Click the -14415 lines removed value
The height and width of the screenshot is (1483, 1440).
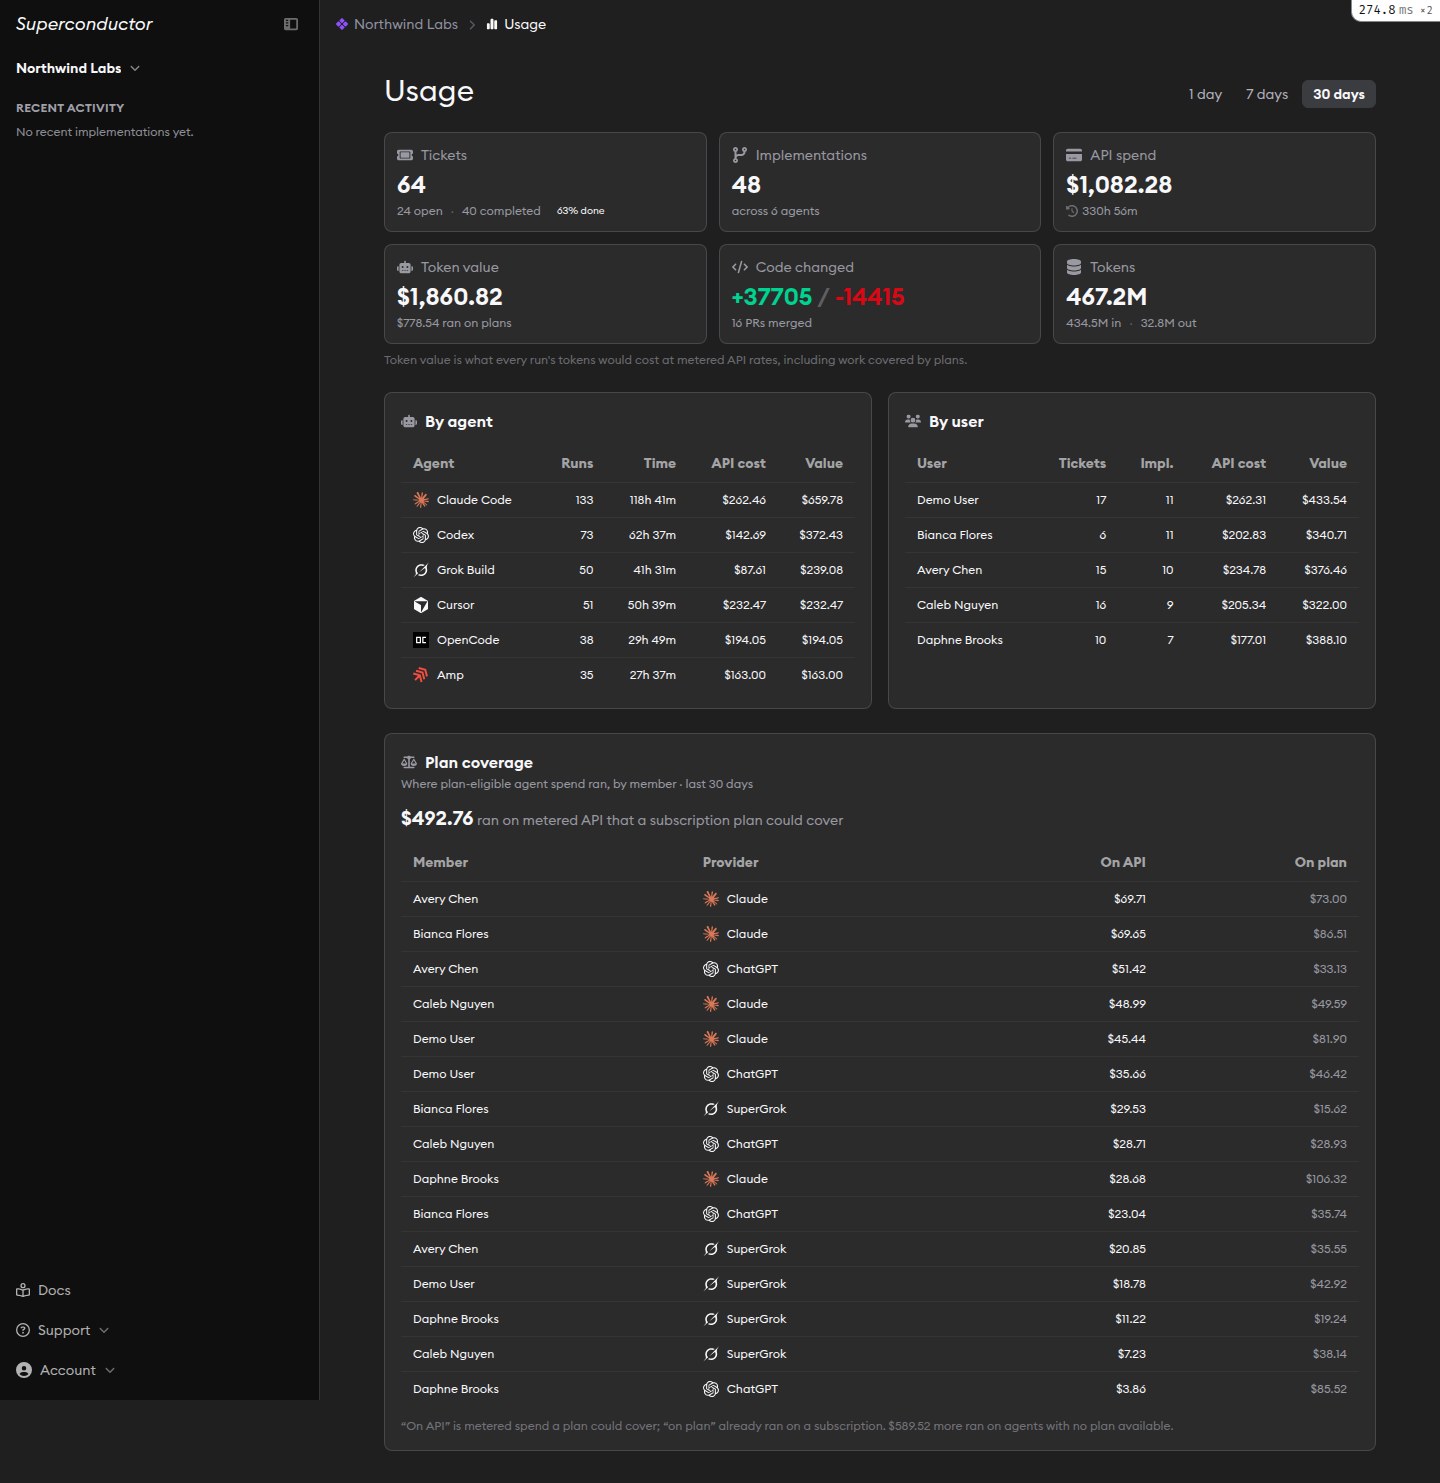tap(870, 297)
